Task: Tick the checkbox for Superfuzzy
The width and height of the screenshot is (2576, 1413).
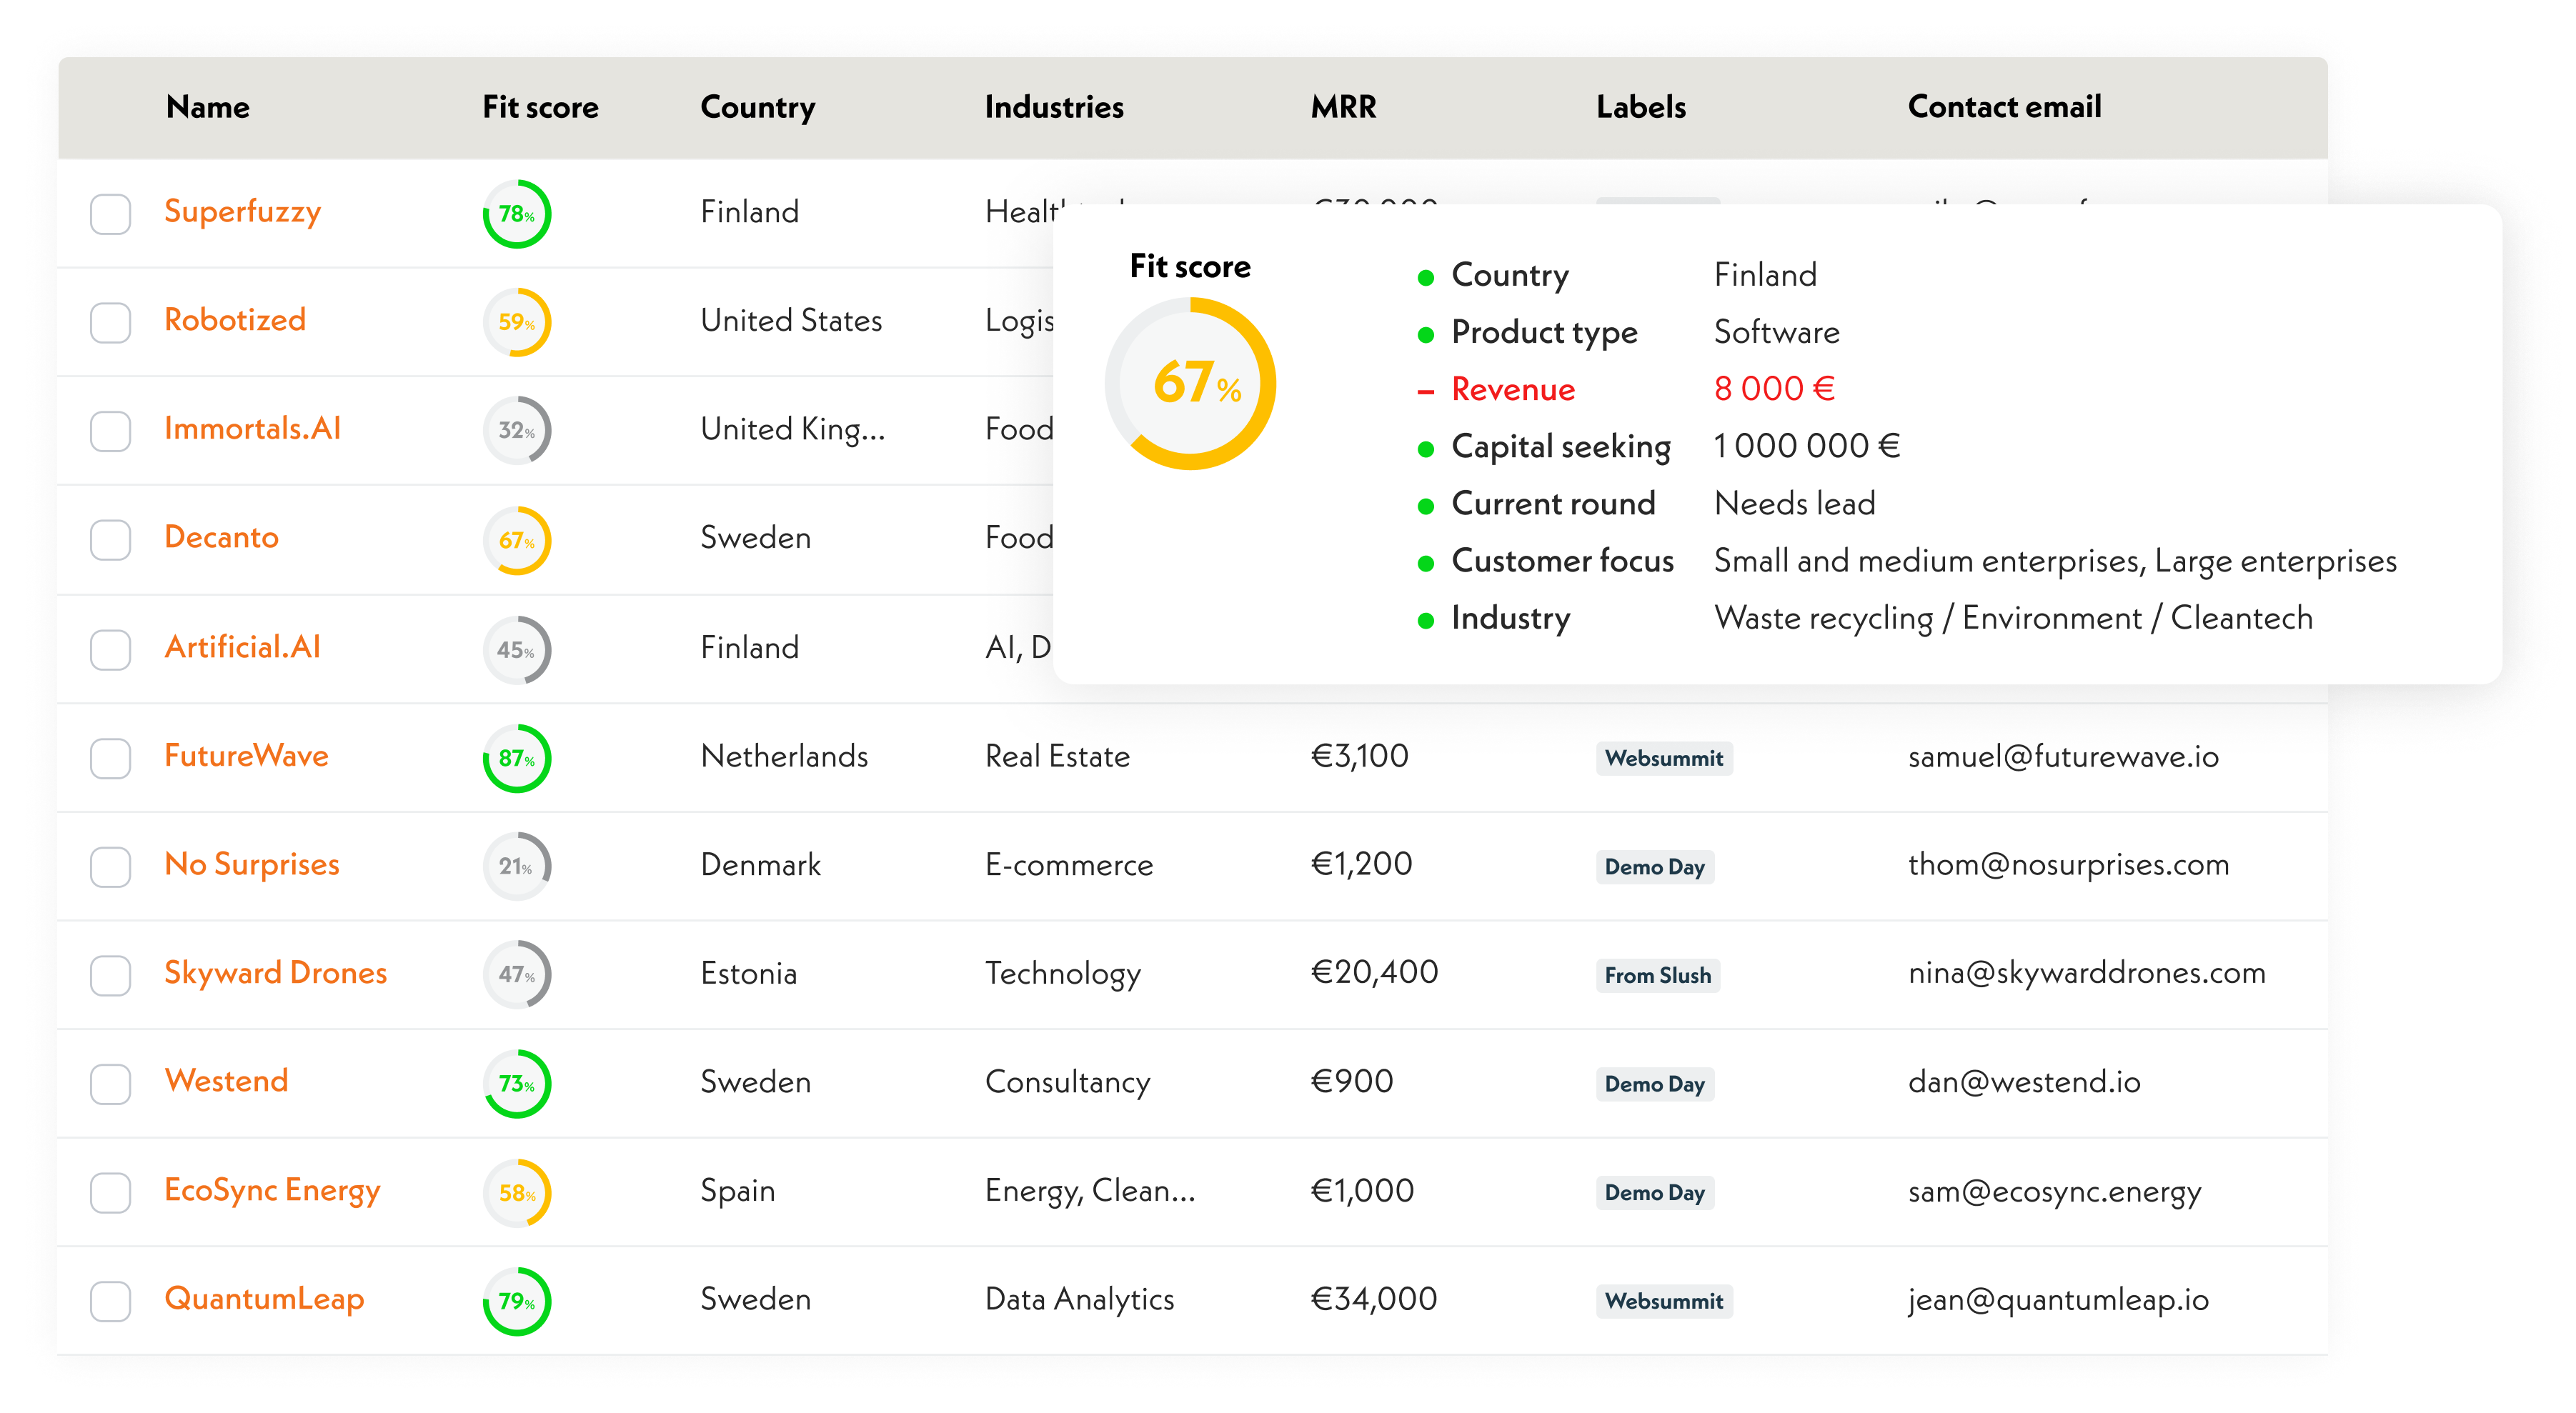Action: coord(111,214)
